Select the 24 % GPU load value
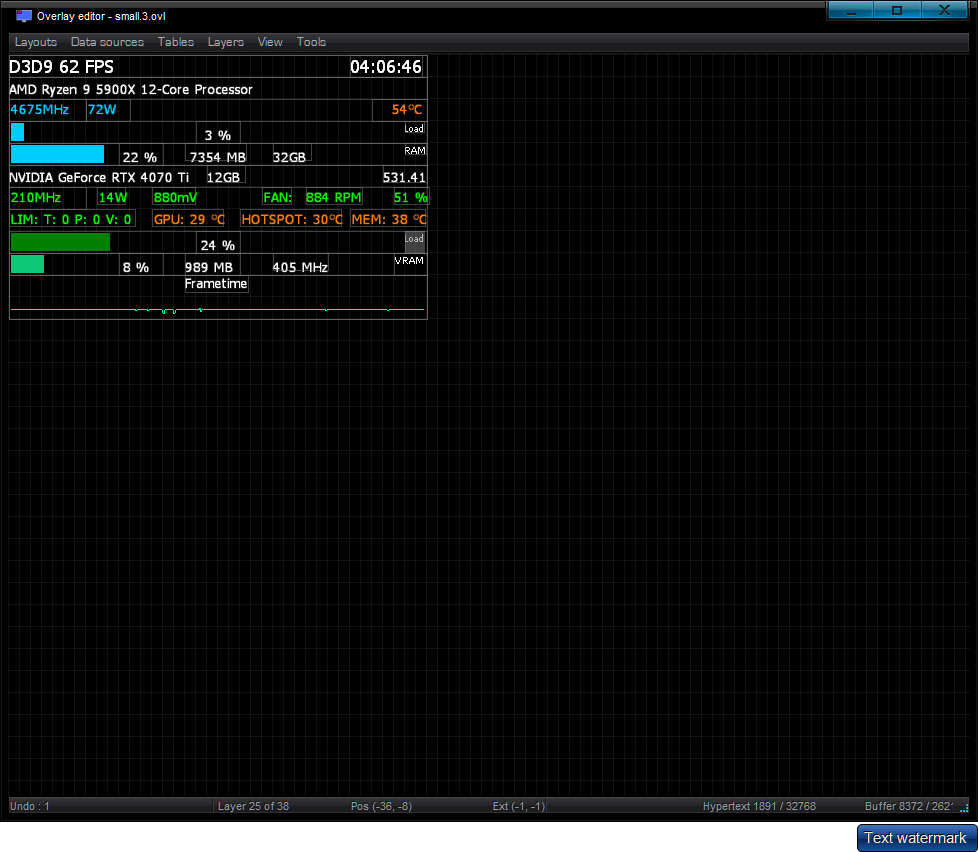 pyautogui.click(x=218, y=245)
